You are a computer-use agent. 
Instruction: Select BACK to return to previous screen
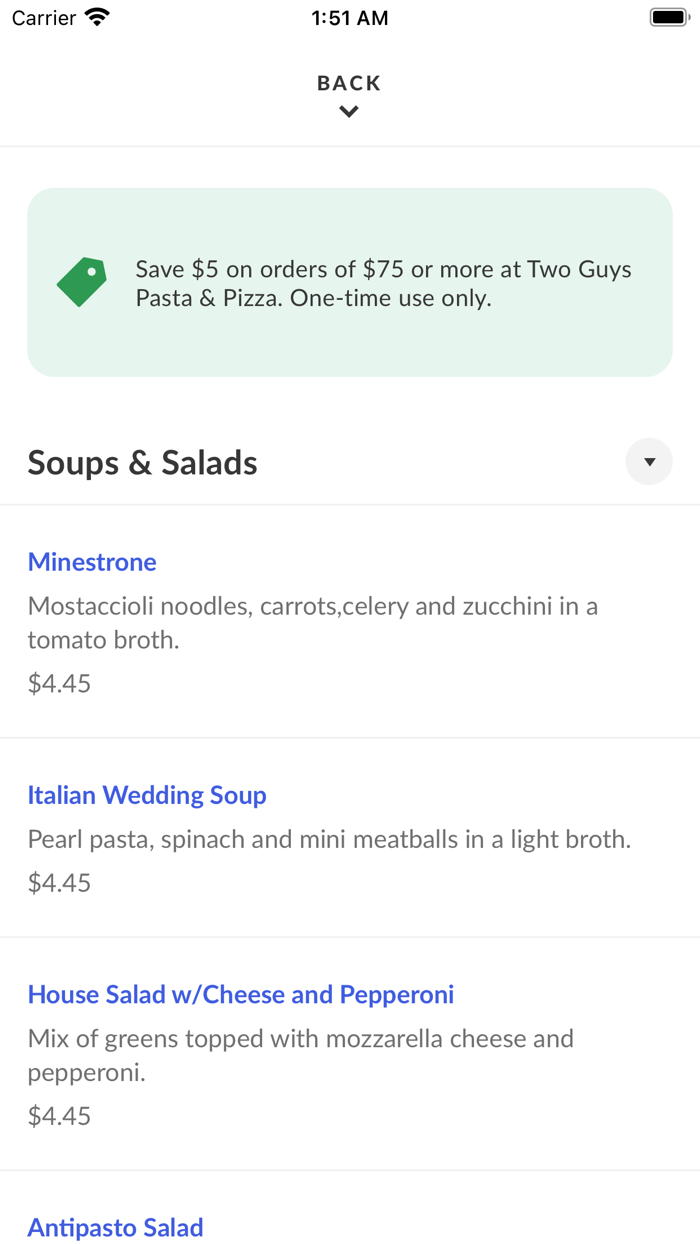tap(348, 83)
